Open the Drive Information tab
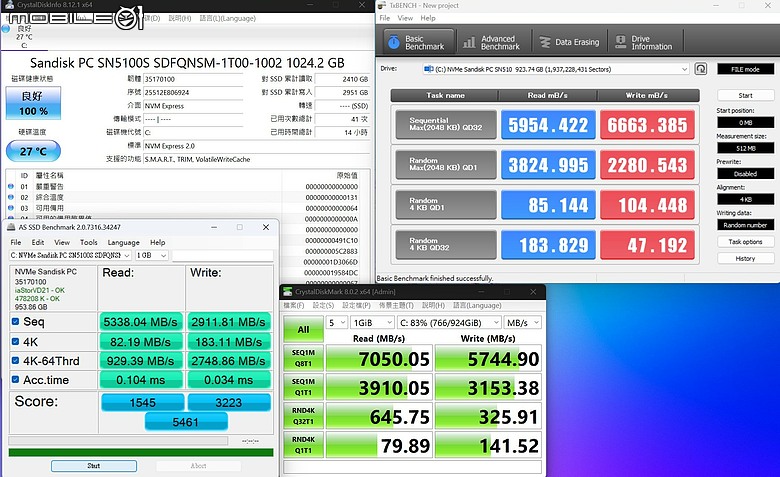The image size is (780, 477). (644, 42)
